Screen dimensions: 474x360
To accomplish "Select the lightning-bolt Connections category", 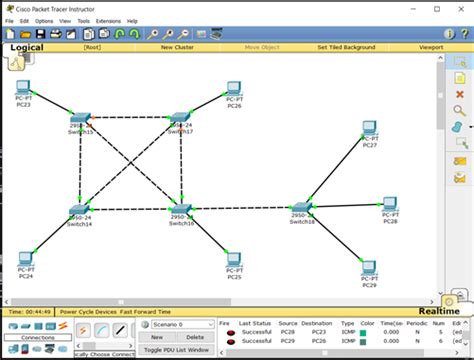I will click(x=62, y=326).
